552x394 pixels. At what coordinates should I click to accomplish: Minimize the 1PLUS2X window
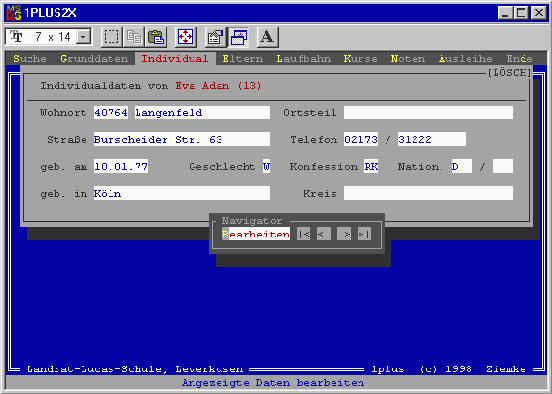505,13
